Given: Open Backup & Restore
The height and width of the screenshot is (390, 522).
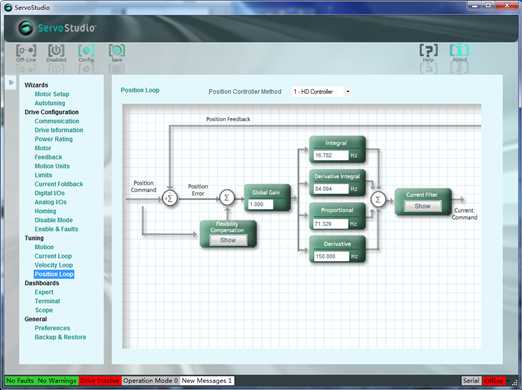Looking at the screenshot, I should pos(60,337).
